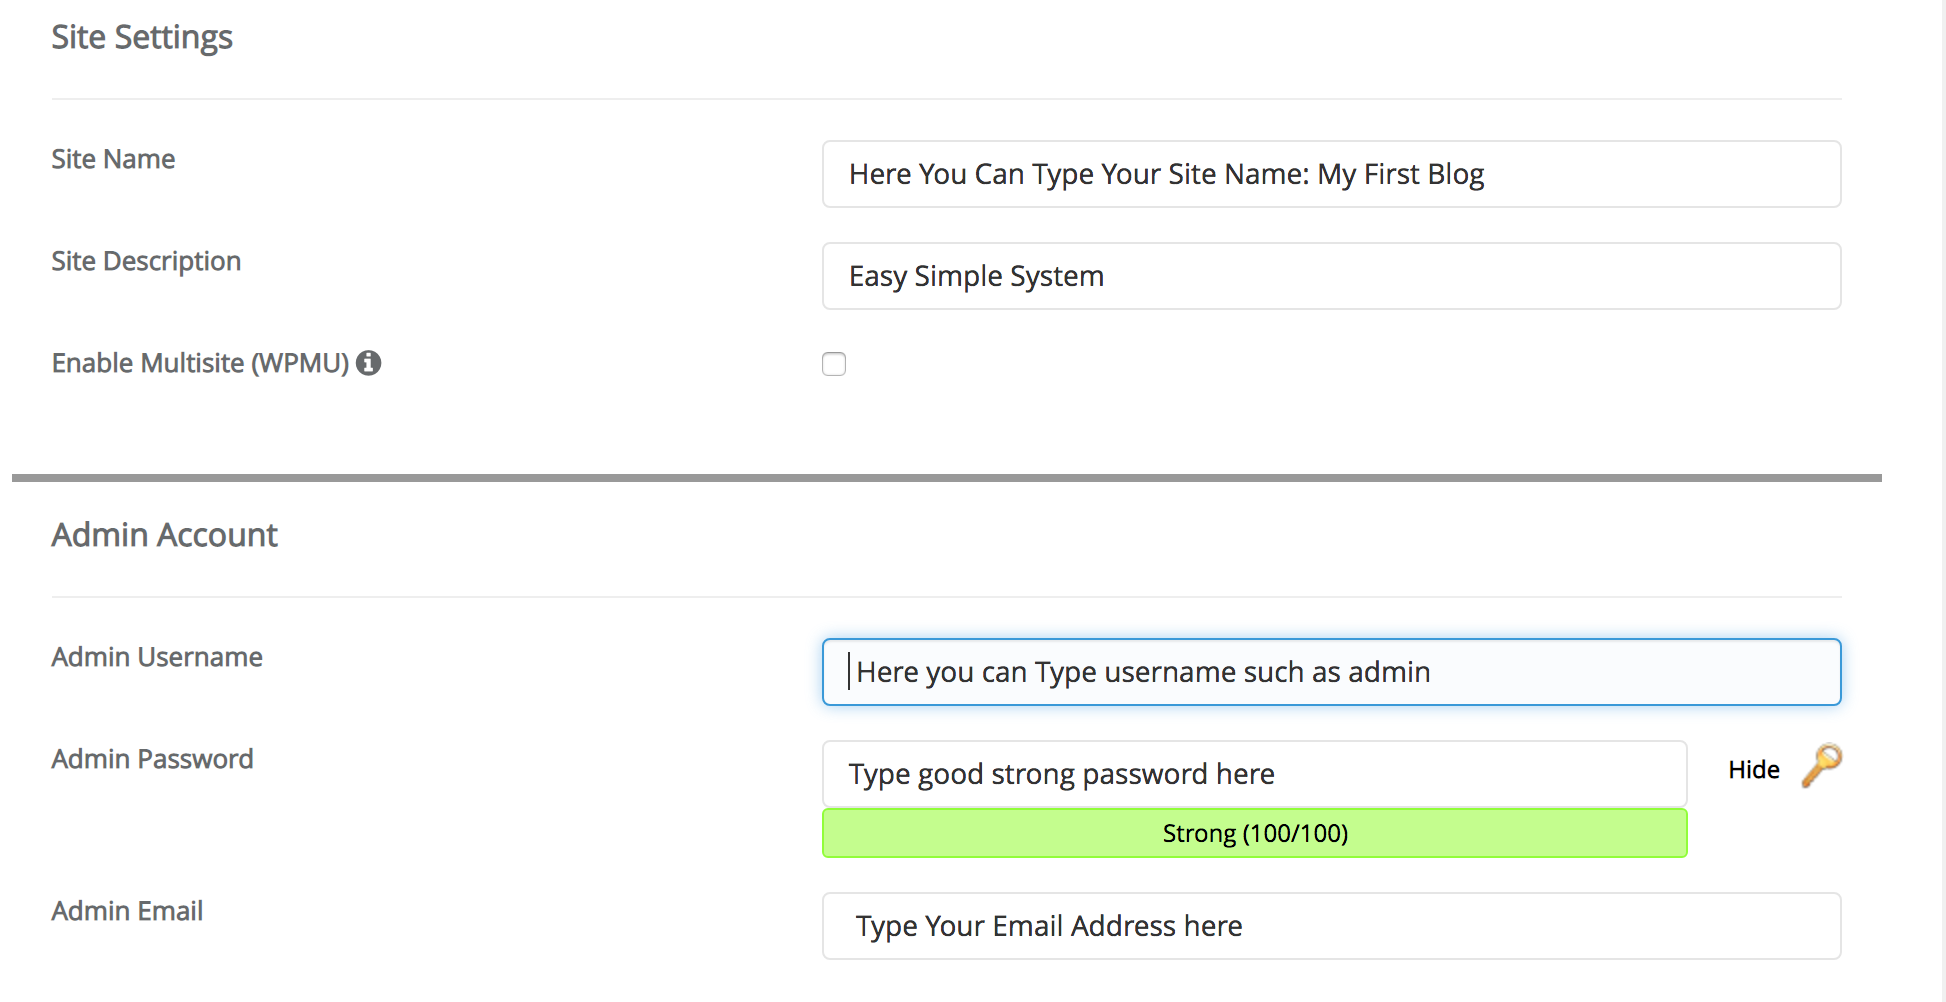Click the Site Settings heading
This screenshot has height=1002, width=1946.
(x=142, y=37)
